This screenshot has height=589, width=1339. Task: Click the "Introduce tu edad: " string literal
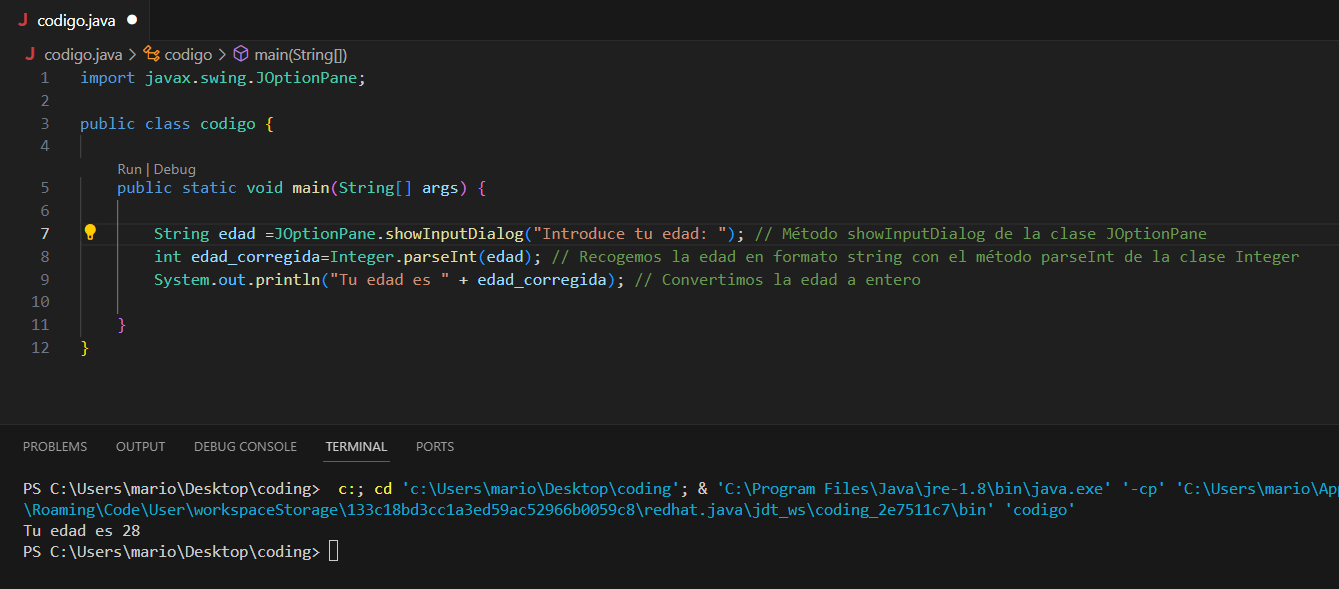[630, 234]
